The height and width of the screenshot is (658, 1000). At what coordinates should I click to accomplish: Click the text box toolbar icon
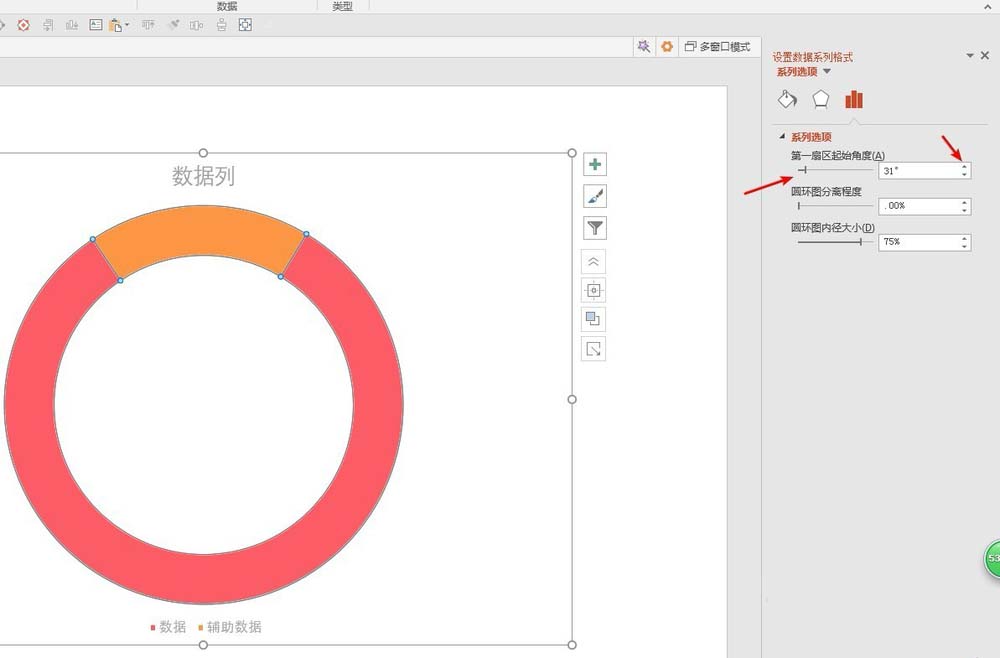click(96, 25)
